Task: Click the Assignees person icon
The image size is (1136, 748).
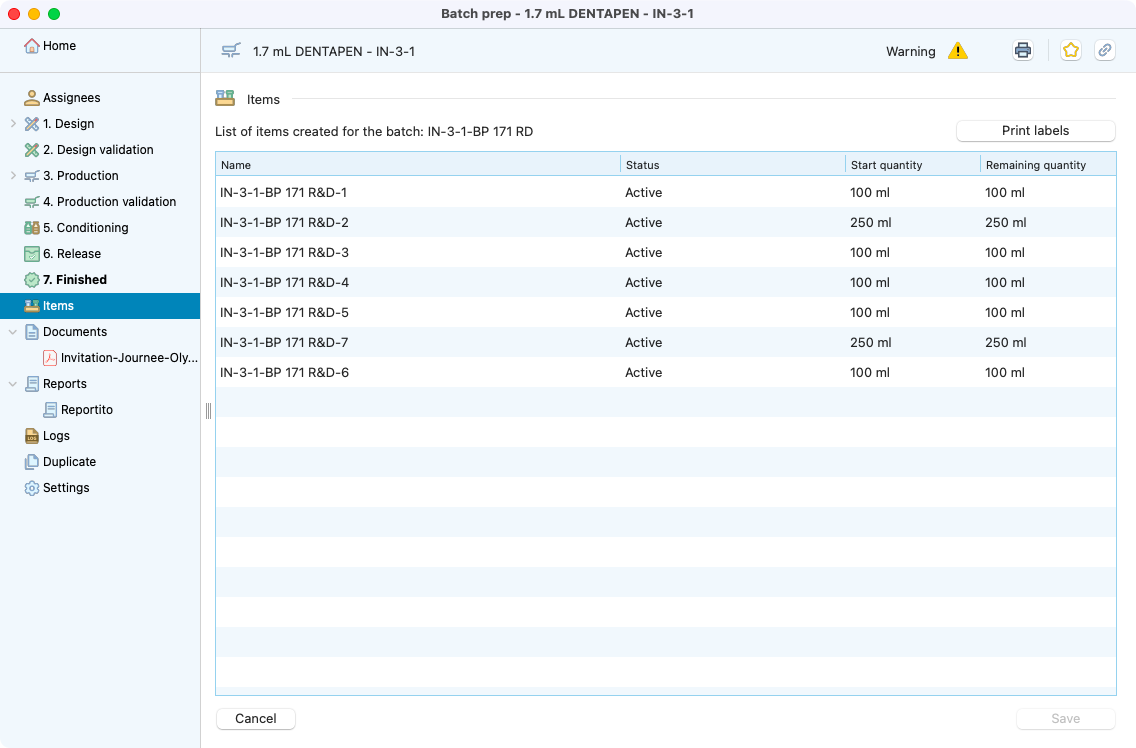Action: pyautogui.click(x=31, y=98)
